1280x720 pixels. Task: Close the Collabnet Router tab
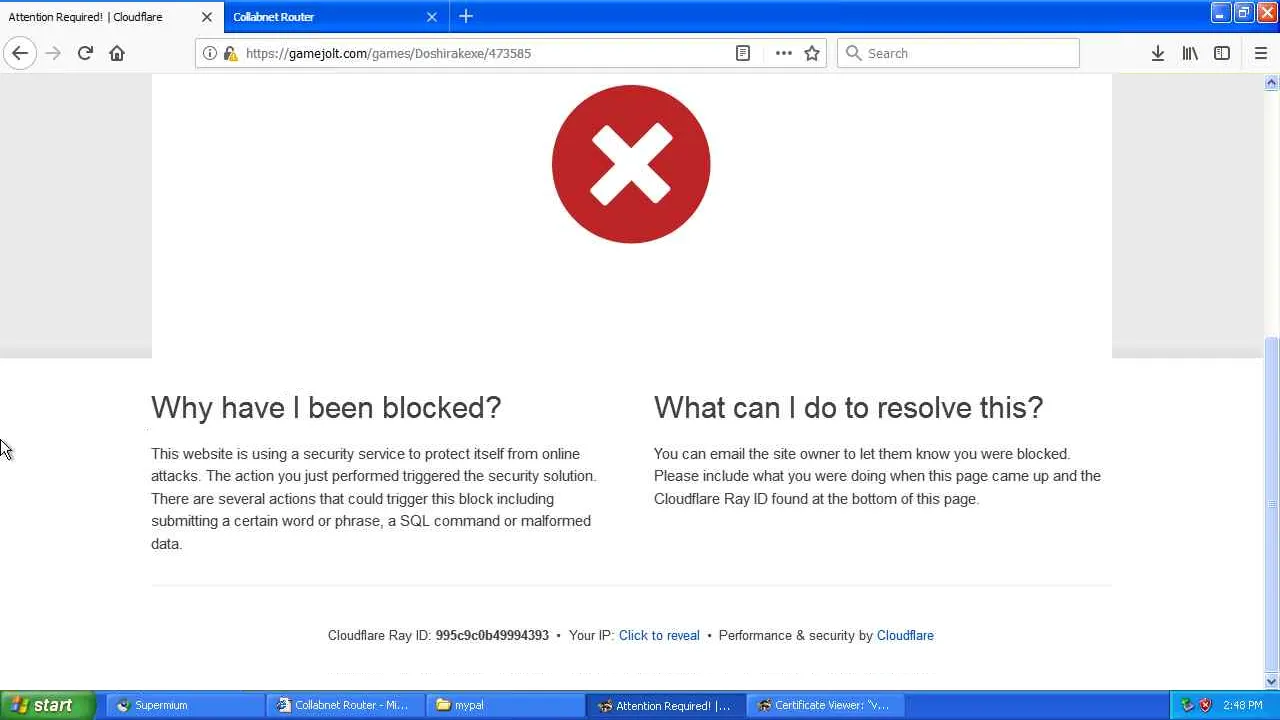pos(432,17)
